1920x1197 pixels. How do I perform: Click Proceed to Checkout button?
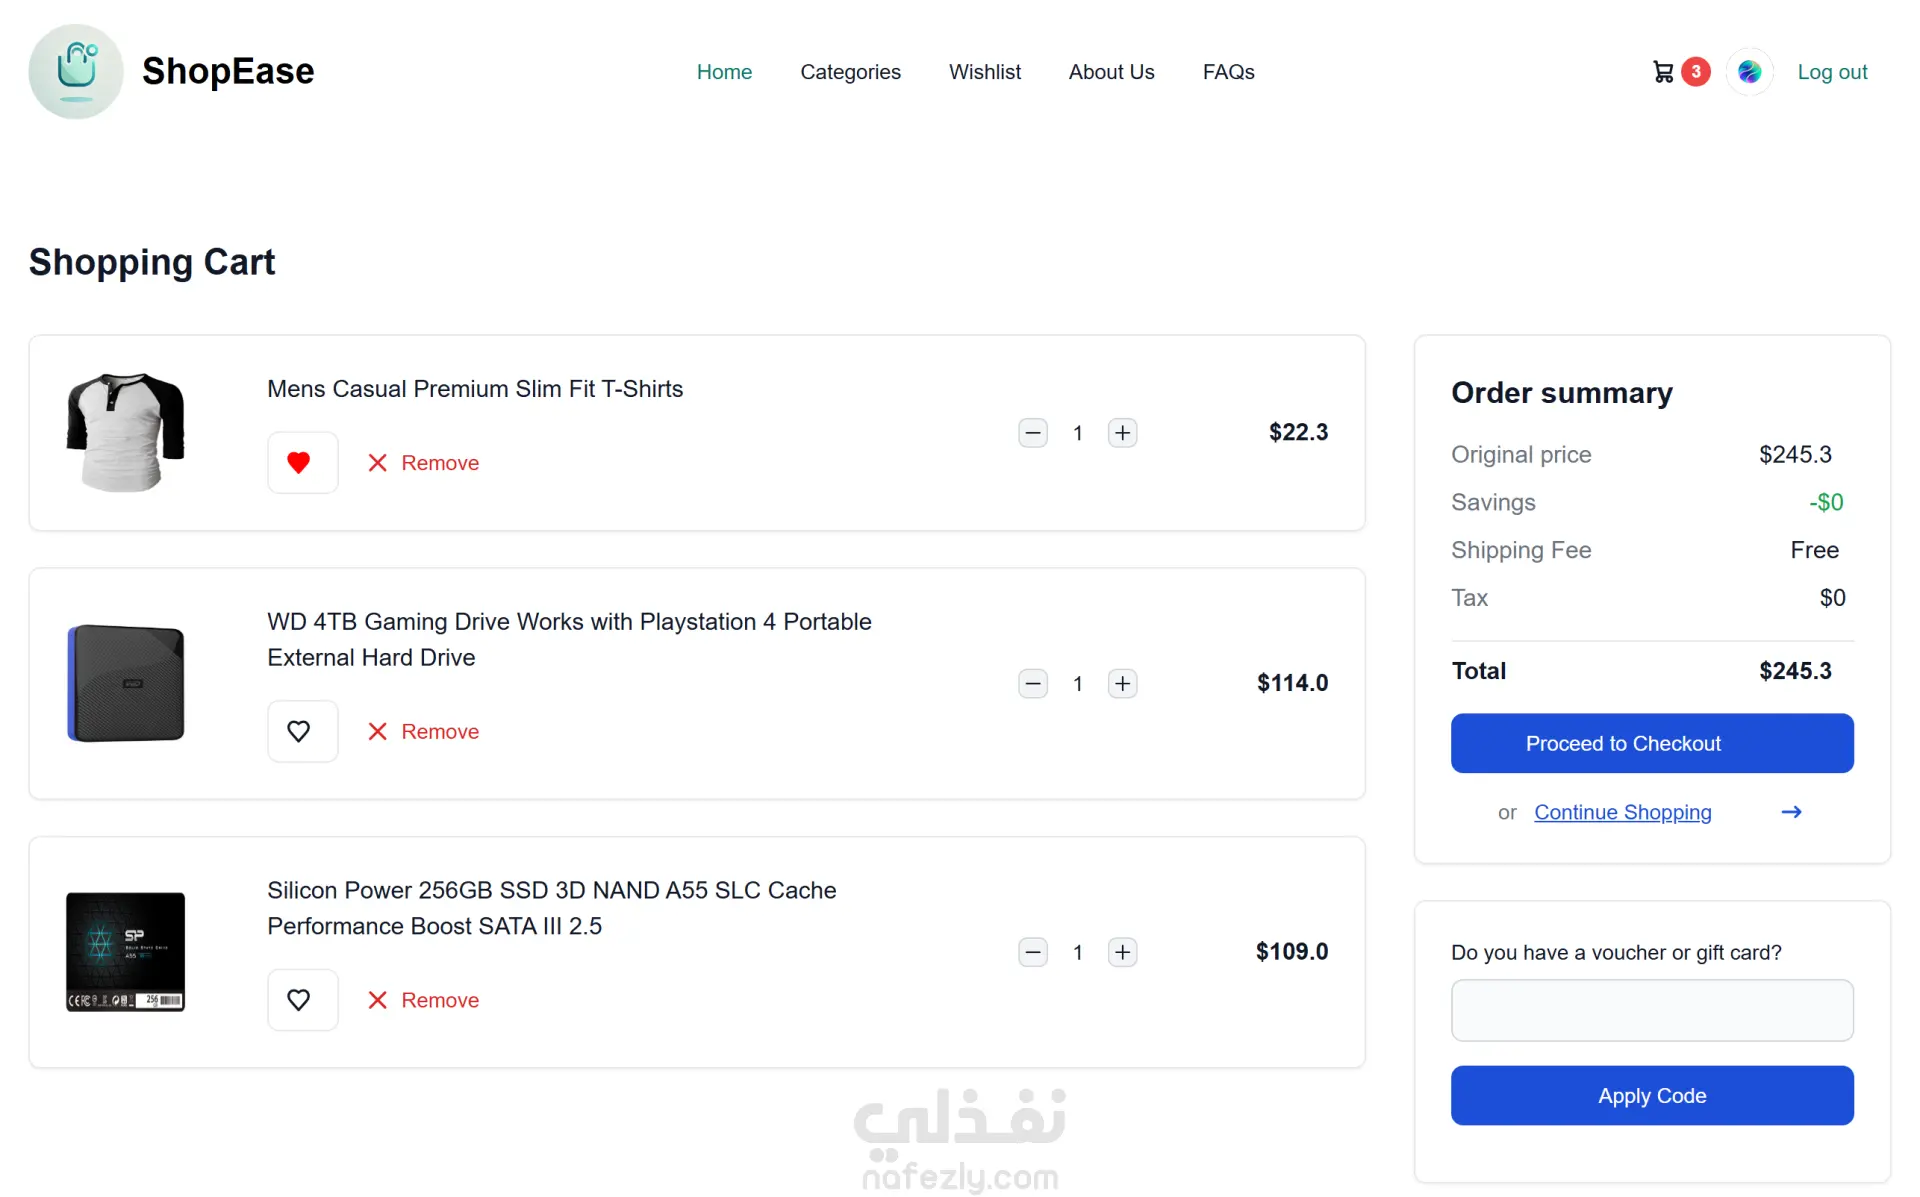pos(1651,743)
